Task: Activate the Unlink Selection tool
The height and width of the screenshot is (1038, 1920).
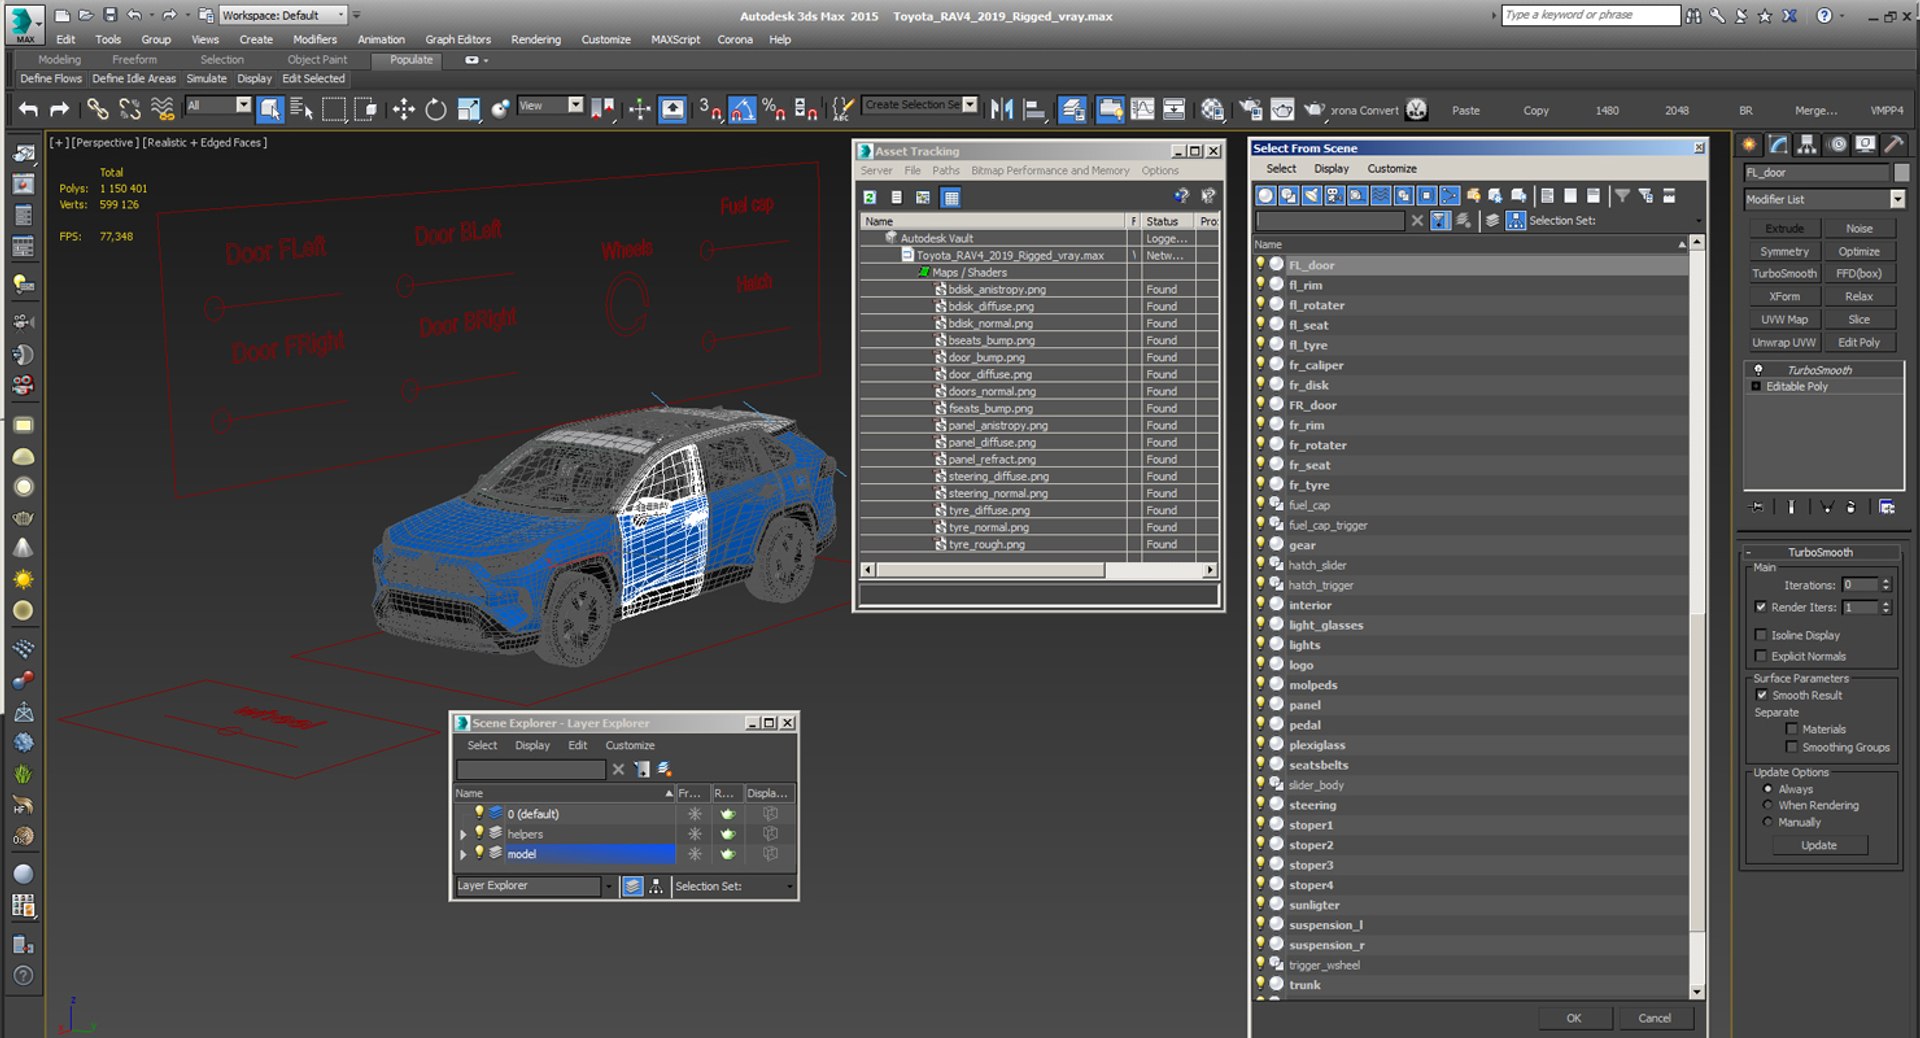Action: tap(130, 109)
